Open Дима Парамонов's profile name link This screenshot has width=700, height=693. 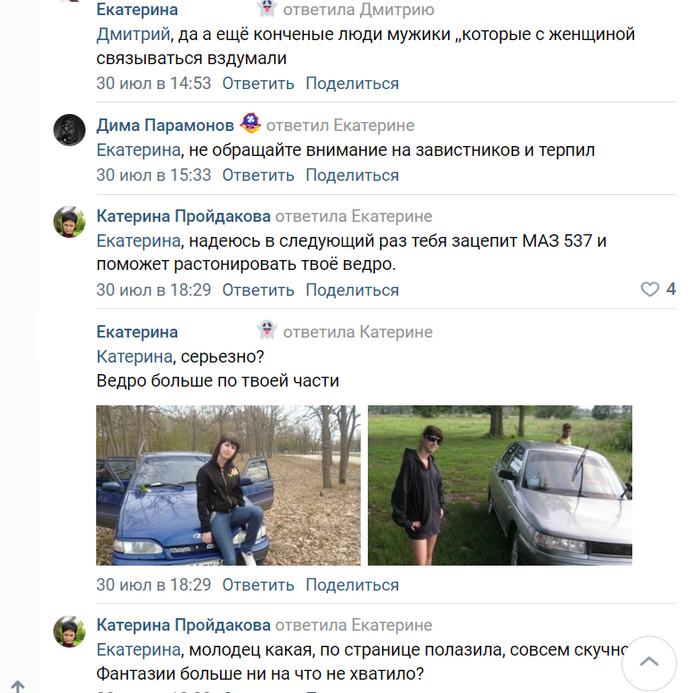[x=165, y=125]
